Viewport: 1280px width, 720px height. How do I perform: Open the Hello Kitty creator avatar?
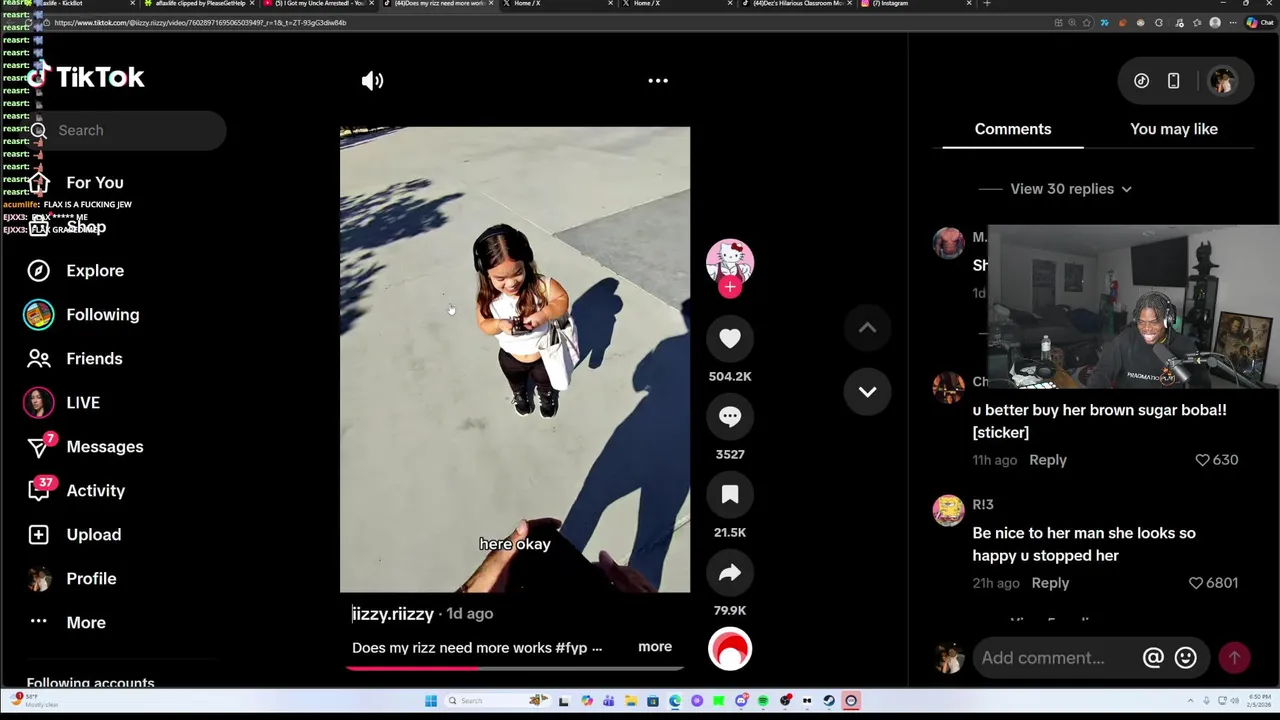(x=730, y=261)
